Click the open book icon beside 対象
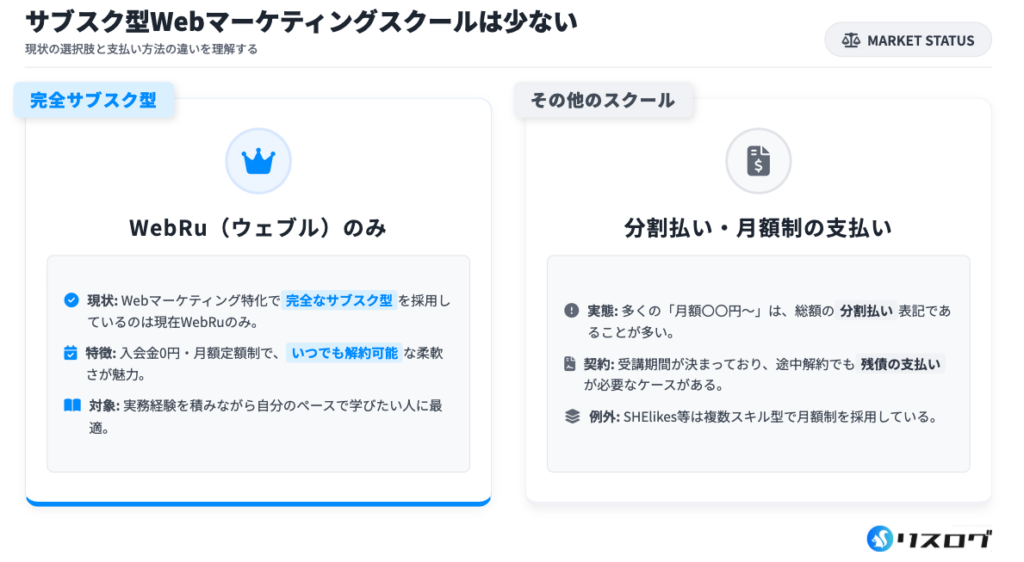Image resolution: width=1024 pixels, height=562 pixels. 72,405
